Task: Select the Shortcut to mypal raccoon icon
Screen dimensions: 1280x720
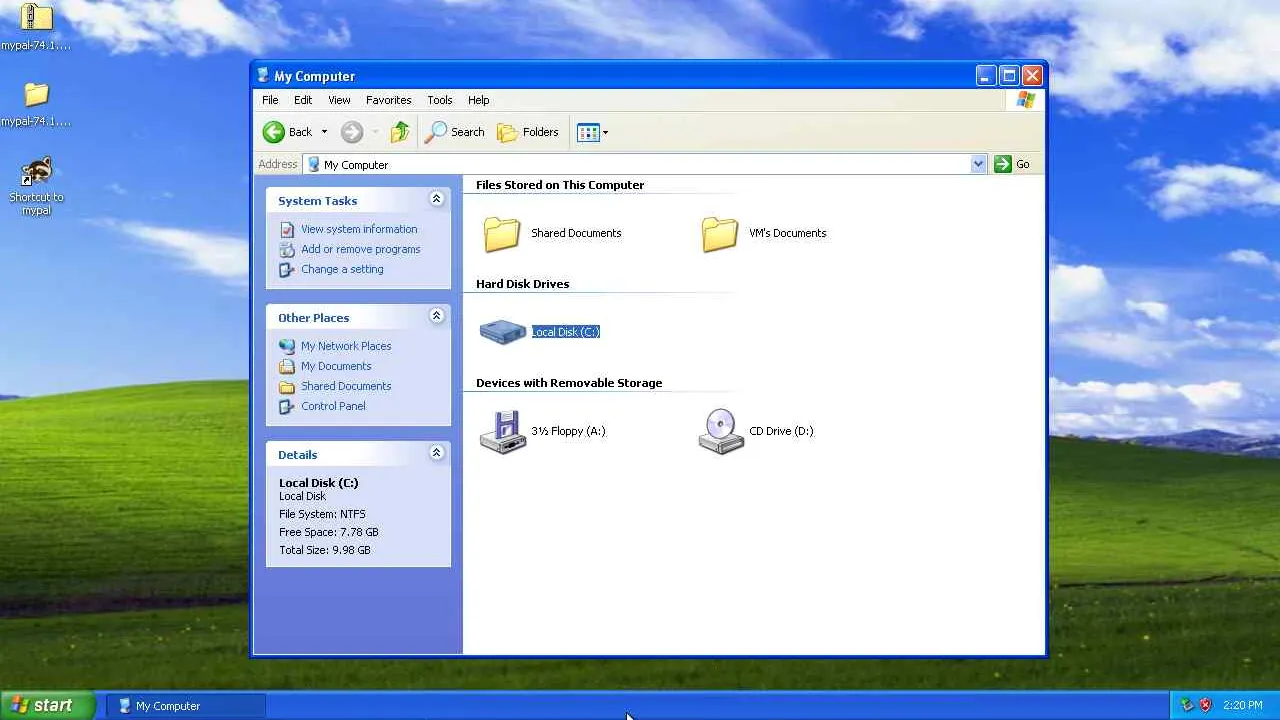Action: pyautogui.click(x=36, y=171)
